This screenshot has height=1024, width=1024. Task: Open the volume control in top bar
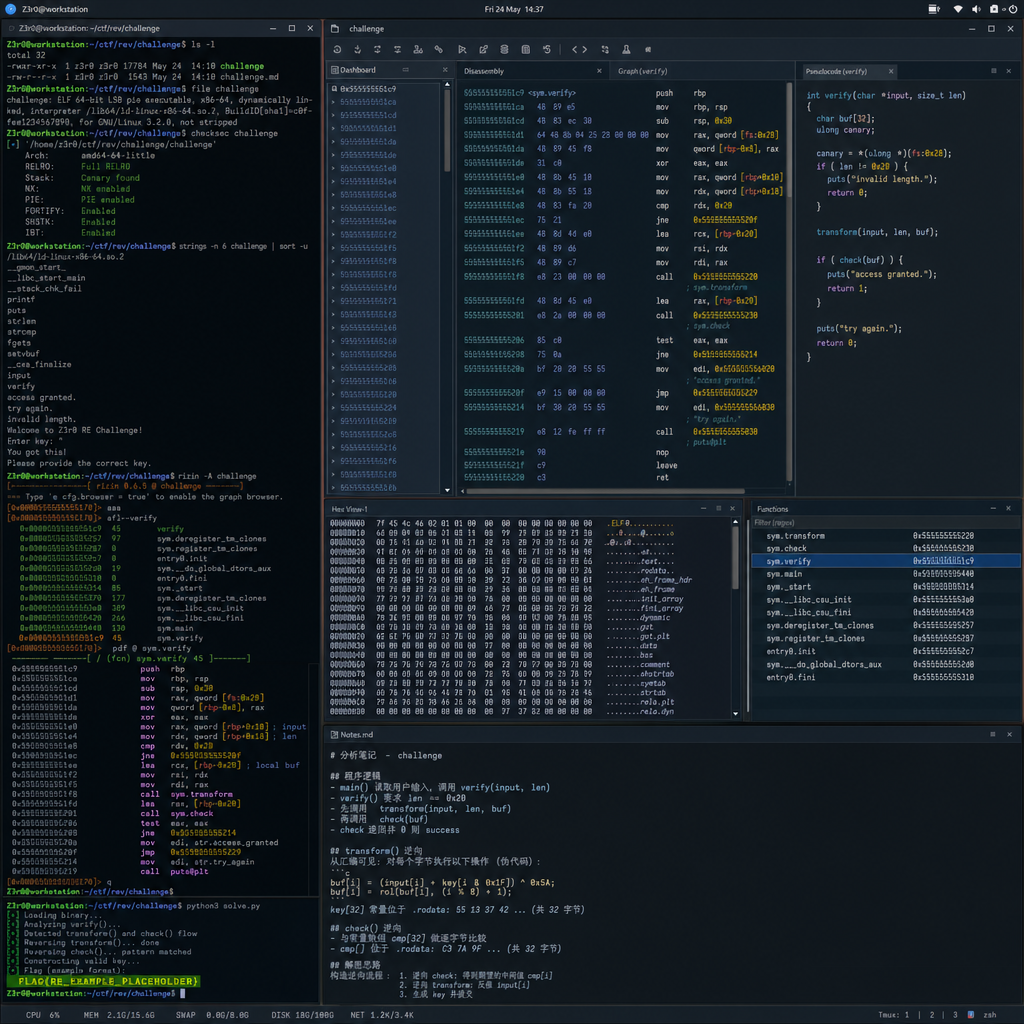(x=976, y=9)
